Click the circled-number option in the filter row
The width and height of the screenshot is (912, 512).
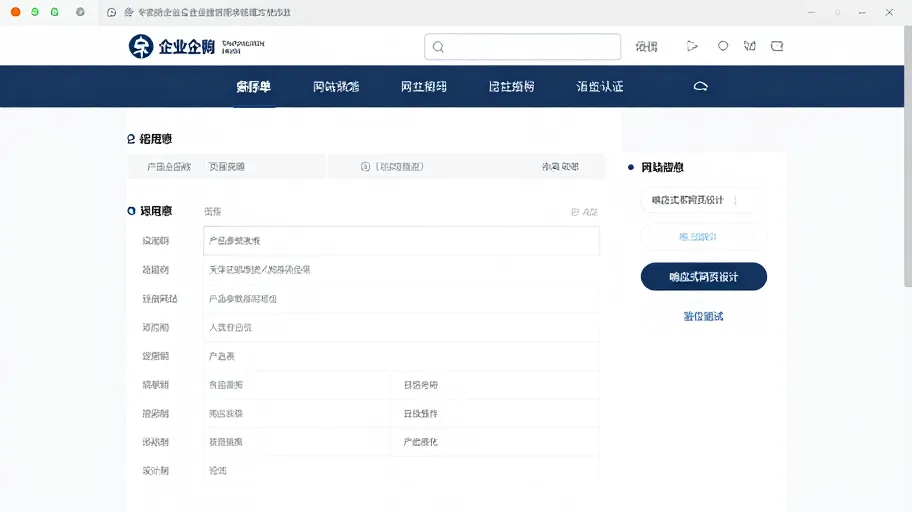(x=392, y=167)
